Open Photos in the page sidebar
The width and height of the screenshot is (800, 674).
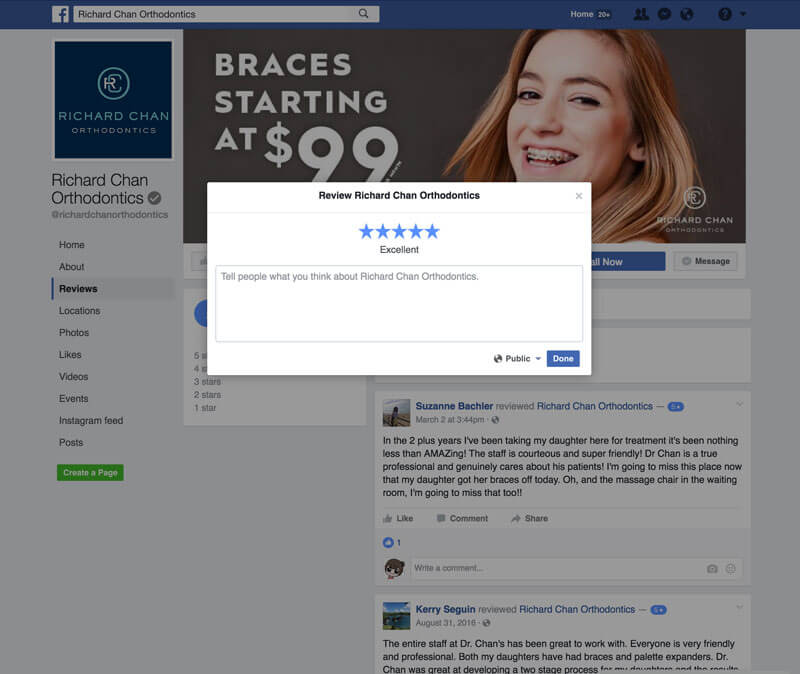tap(74, 333)
